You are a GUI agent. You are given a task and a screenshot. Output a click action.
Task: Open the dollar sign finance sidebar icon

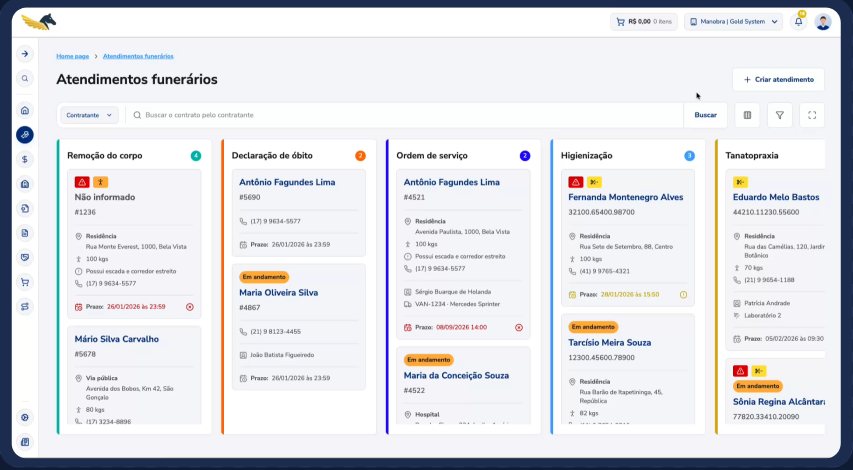tap(24, 159)
